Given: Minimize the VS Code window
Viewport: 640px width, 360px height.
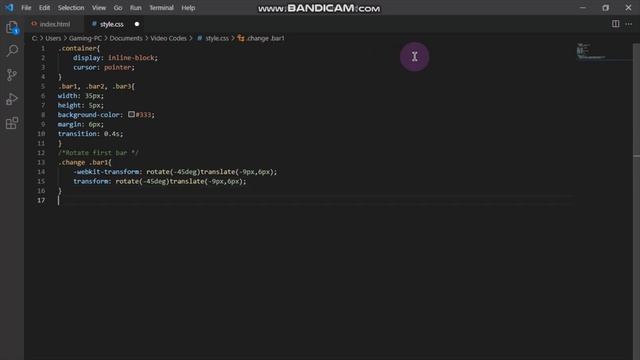Looking at the screenshot, I should (x=582, y=8).
